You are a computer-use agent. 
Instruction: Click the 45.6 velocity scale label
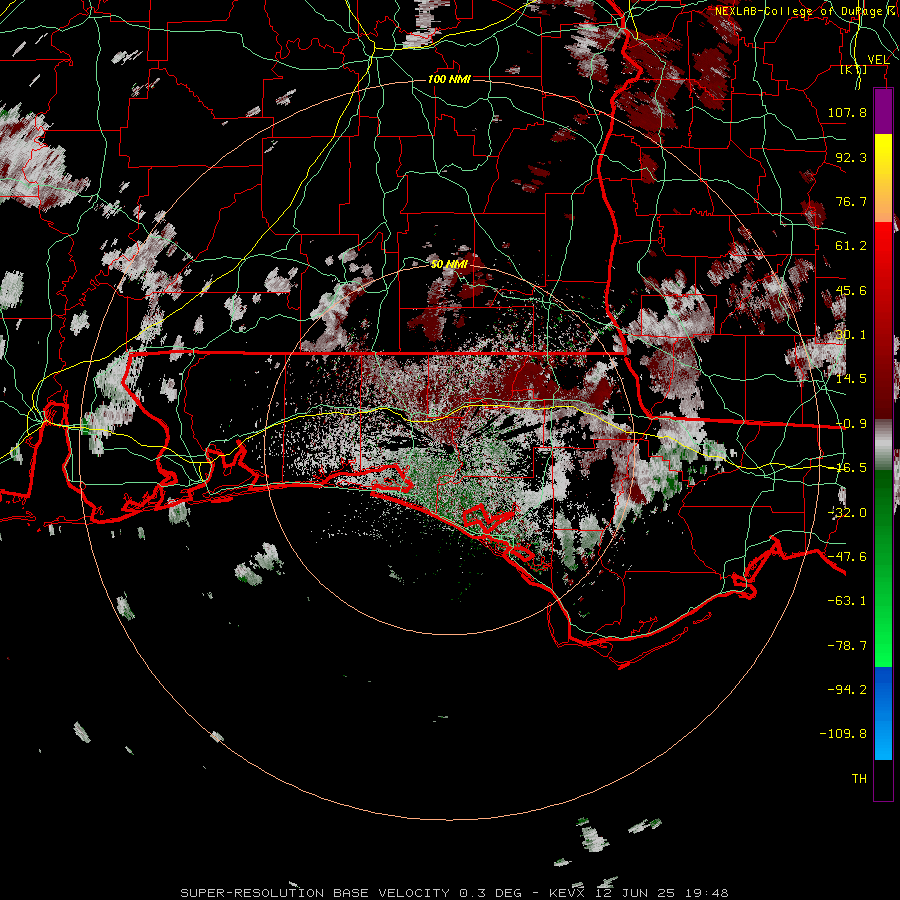coord(851,290)
